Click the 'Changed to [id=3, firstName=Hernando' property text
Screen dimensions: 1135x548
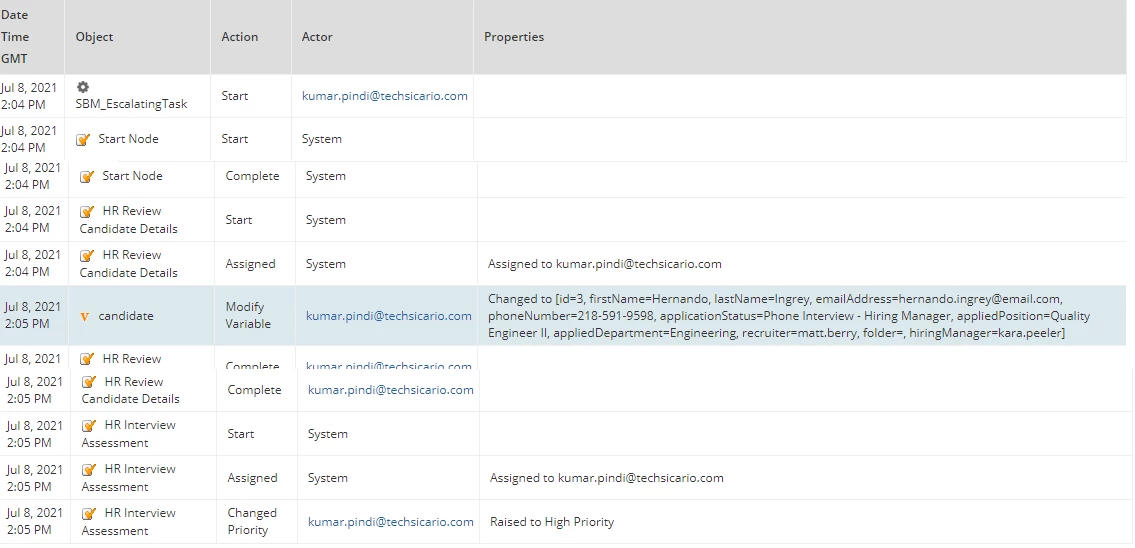click(789, 316)
